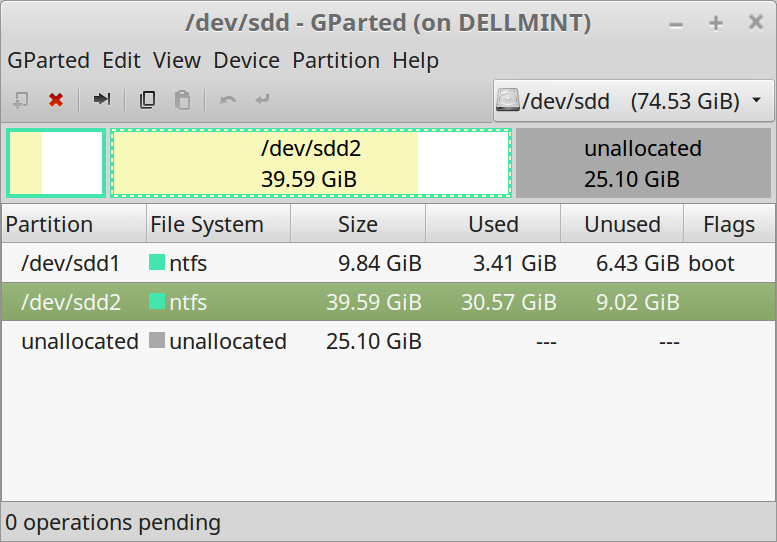Screen dimensions: 777x542
Task: Click the New partition toolbar icon
Action: tap(21, 100)
